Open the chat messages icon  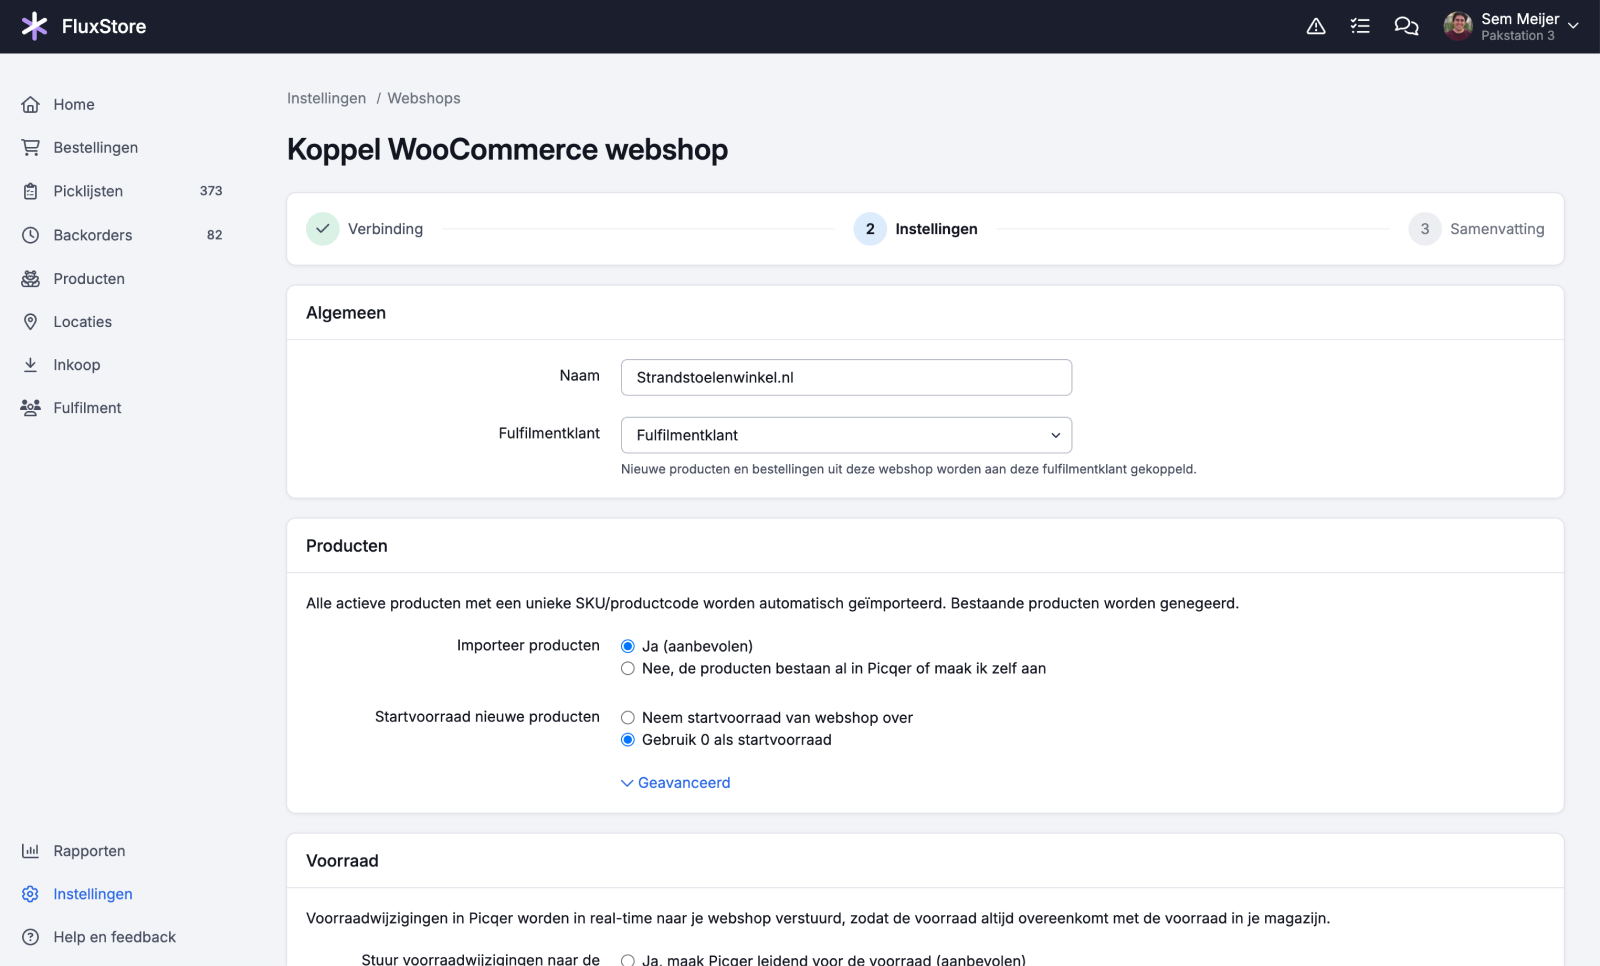tap(1406, 26)
